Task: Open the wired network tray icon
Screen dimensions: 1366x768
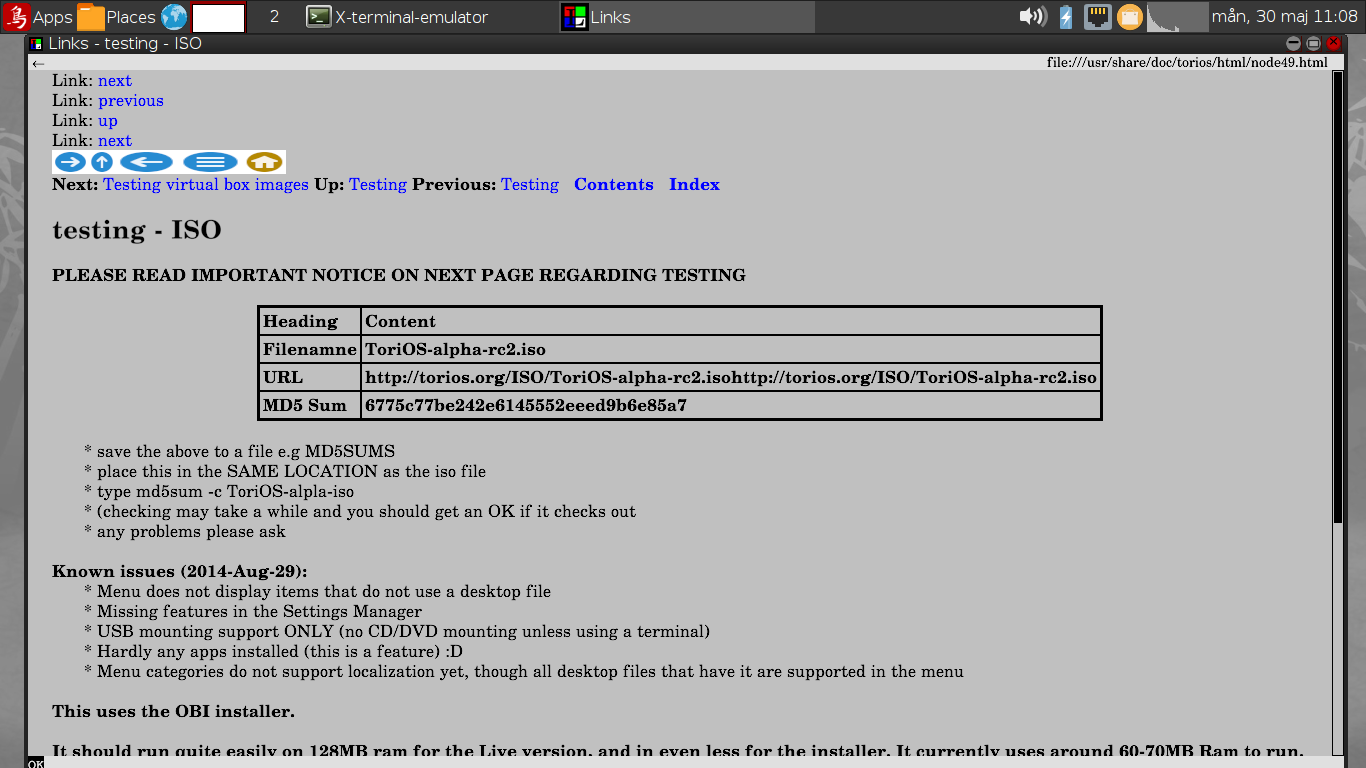Action: tap(1098, 17)
